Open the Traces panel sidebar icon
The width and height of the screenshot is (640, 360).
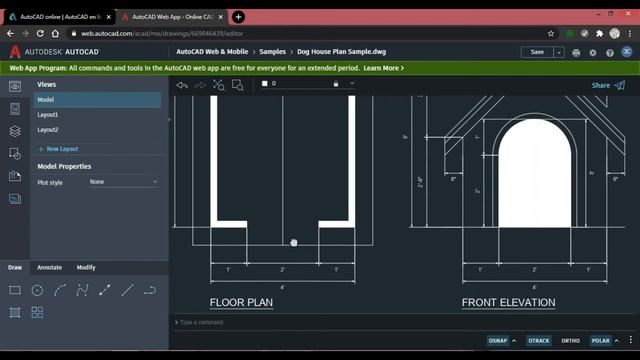[x=15, y=199]
